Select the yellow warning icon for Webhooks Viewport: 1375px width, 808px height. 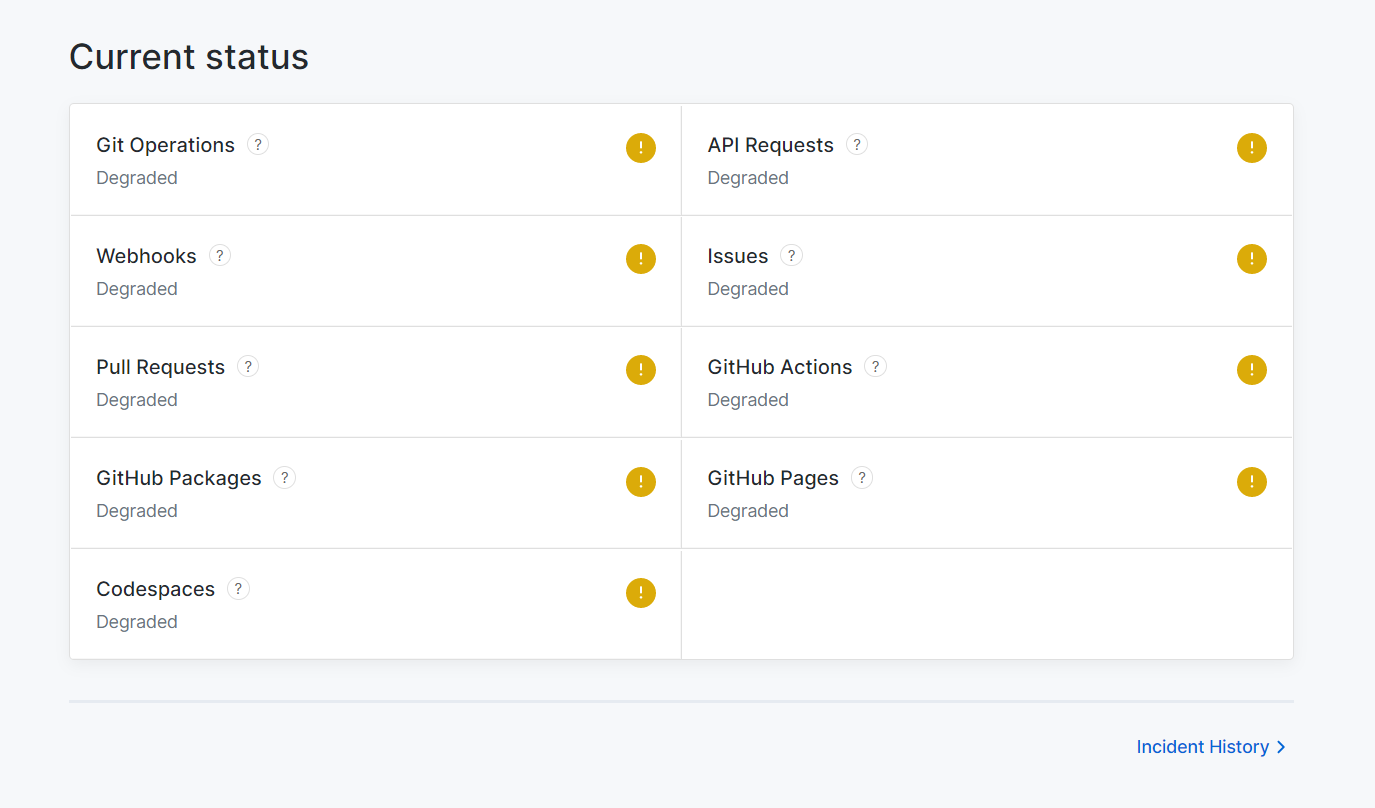tap(641, 259)
